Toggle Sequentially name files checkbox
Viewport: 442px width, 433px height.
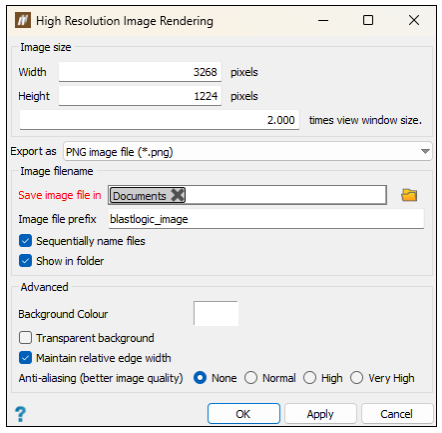(x=25, y=241)
